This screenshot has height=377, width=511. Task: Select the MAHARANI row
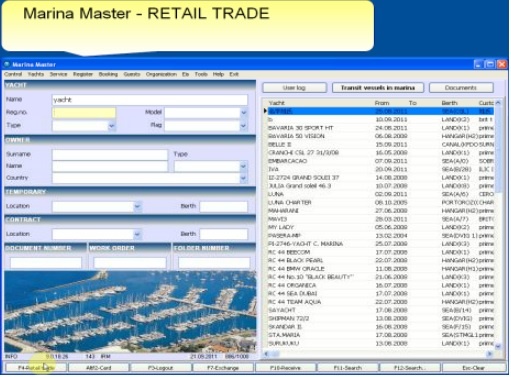click(x=380, y=211)
